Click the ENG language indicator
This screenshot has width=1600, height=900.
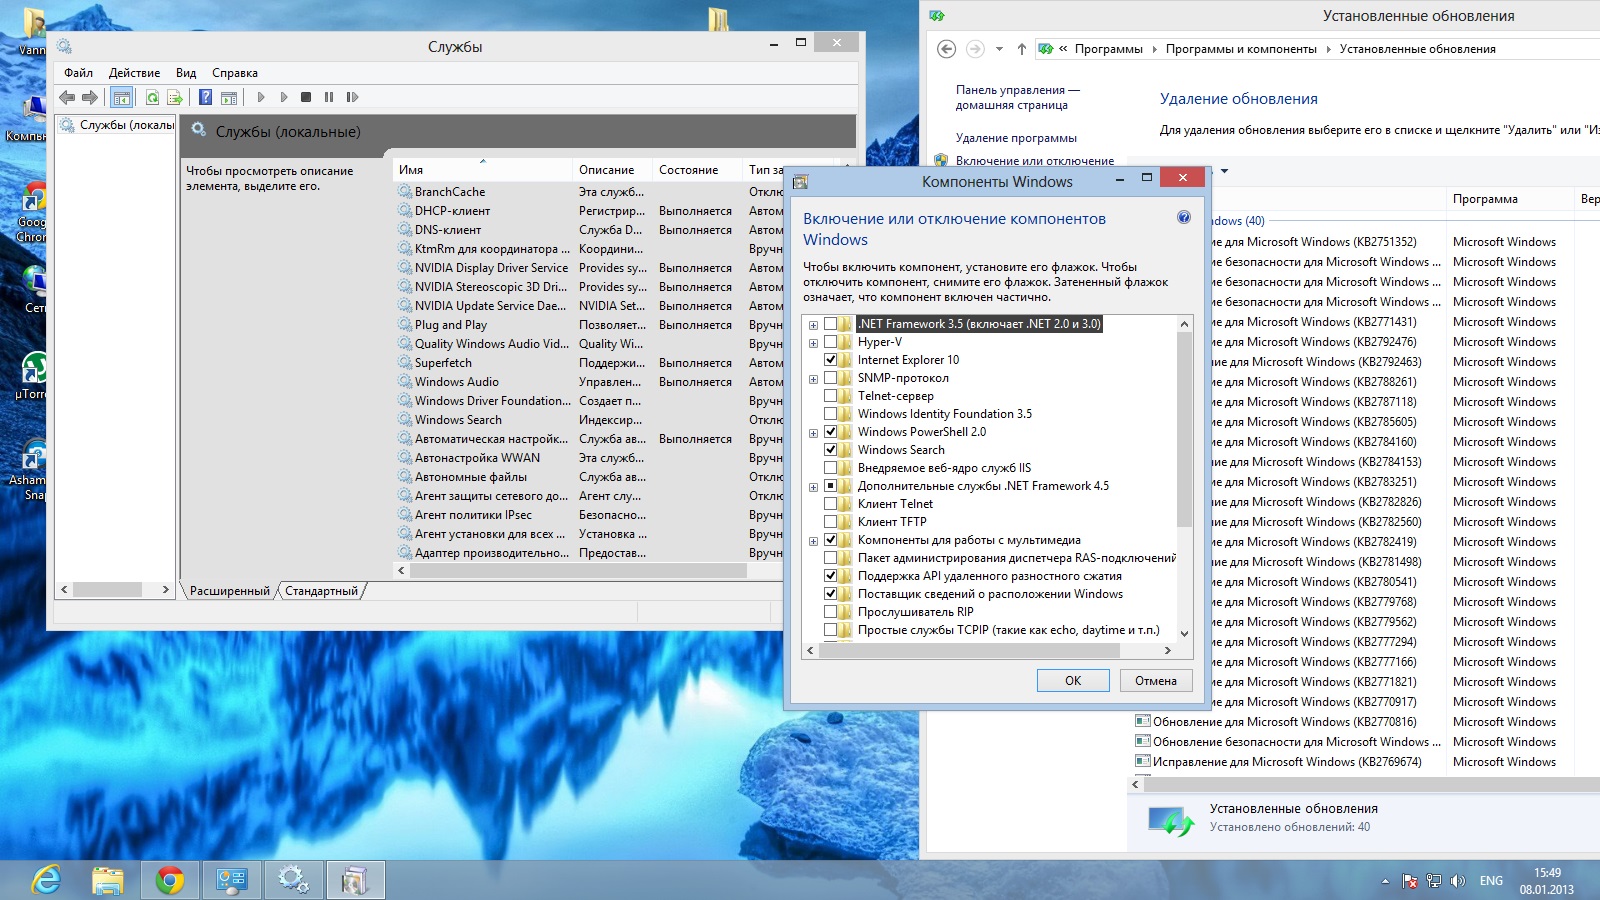click(x=1491, y=881)
